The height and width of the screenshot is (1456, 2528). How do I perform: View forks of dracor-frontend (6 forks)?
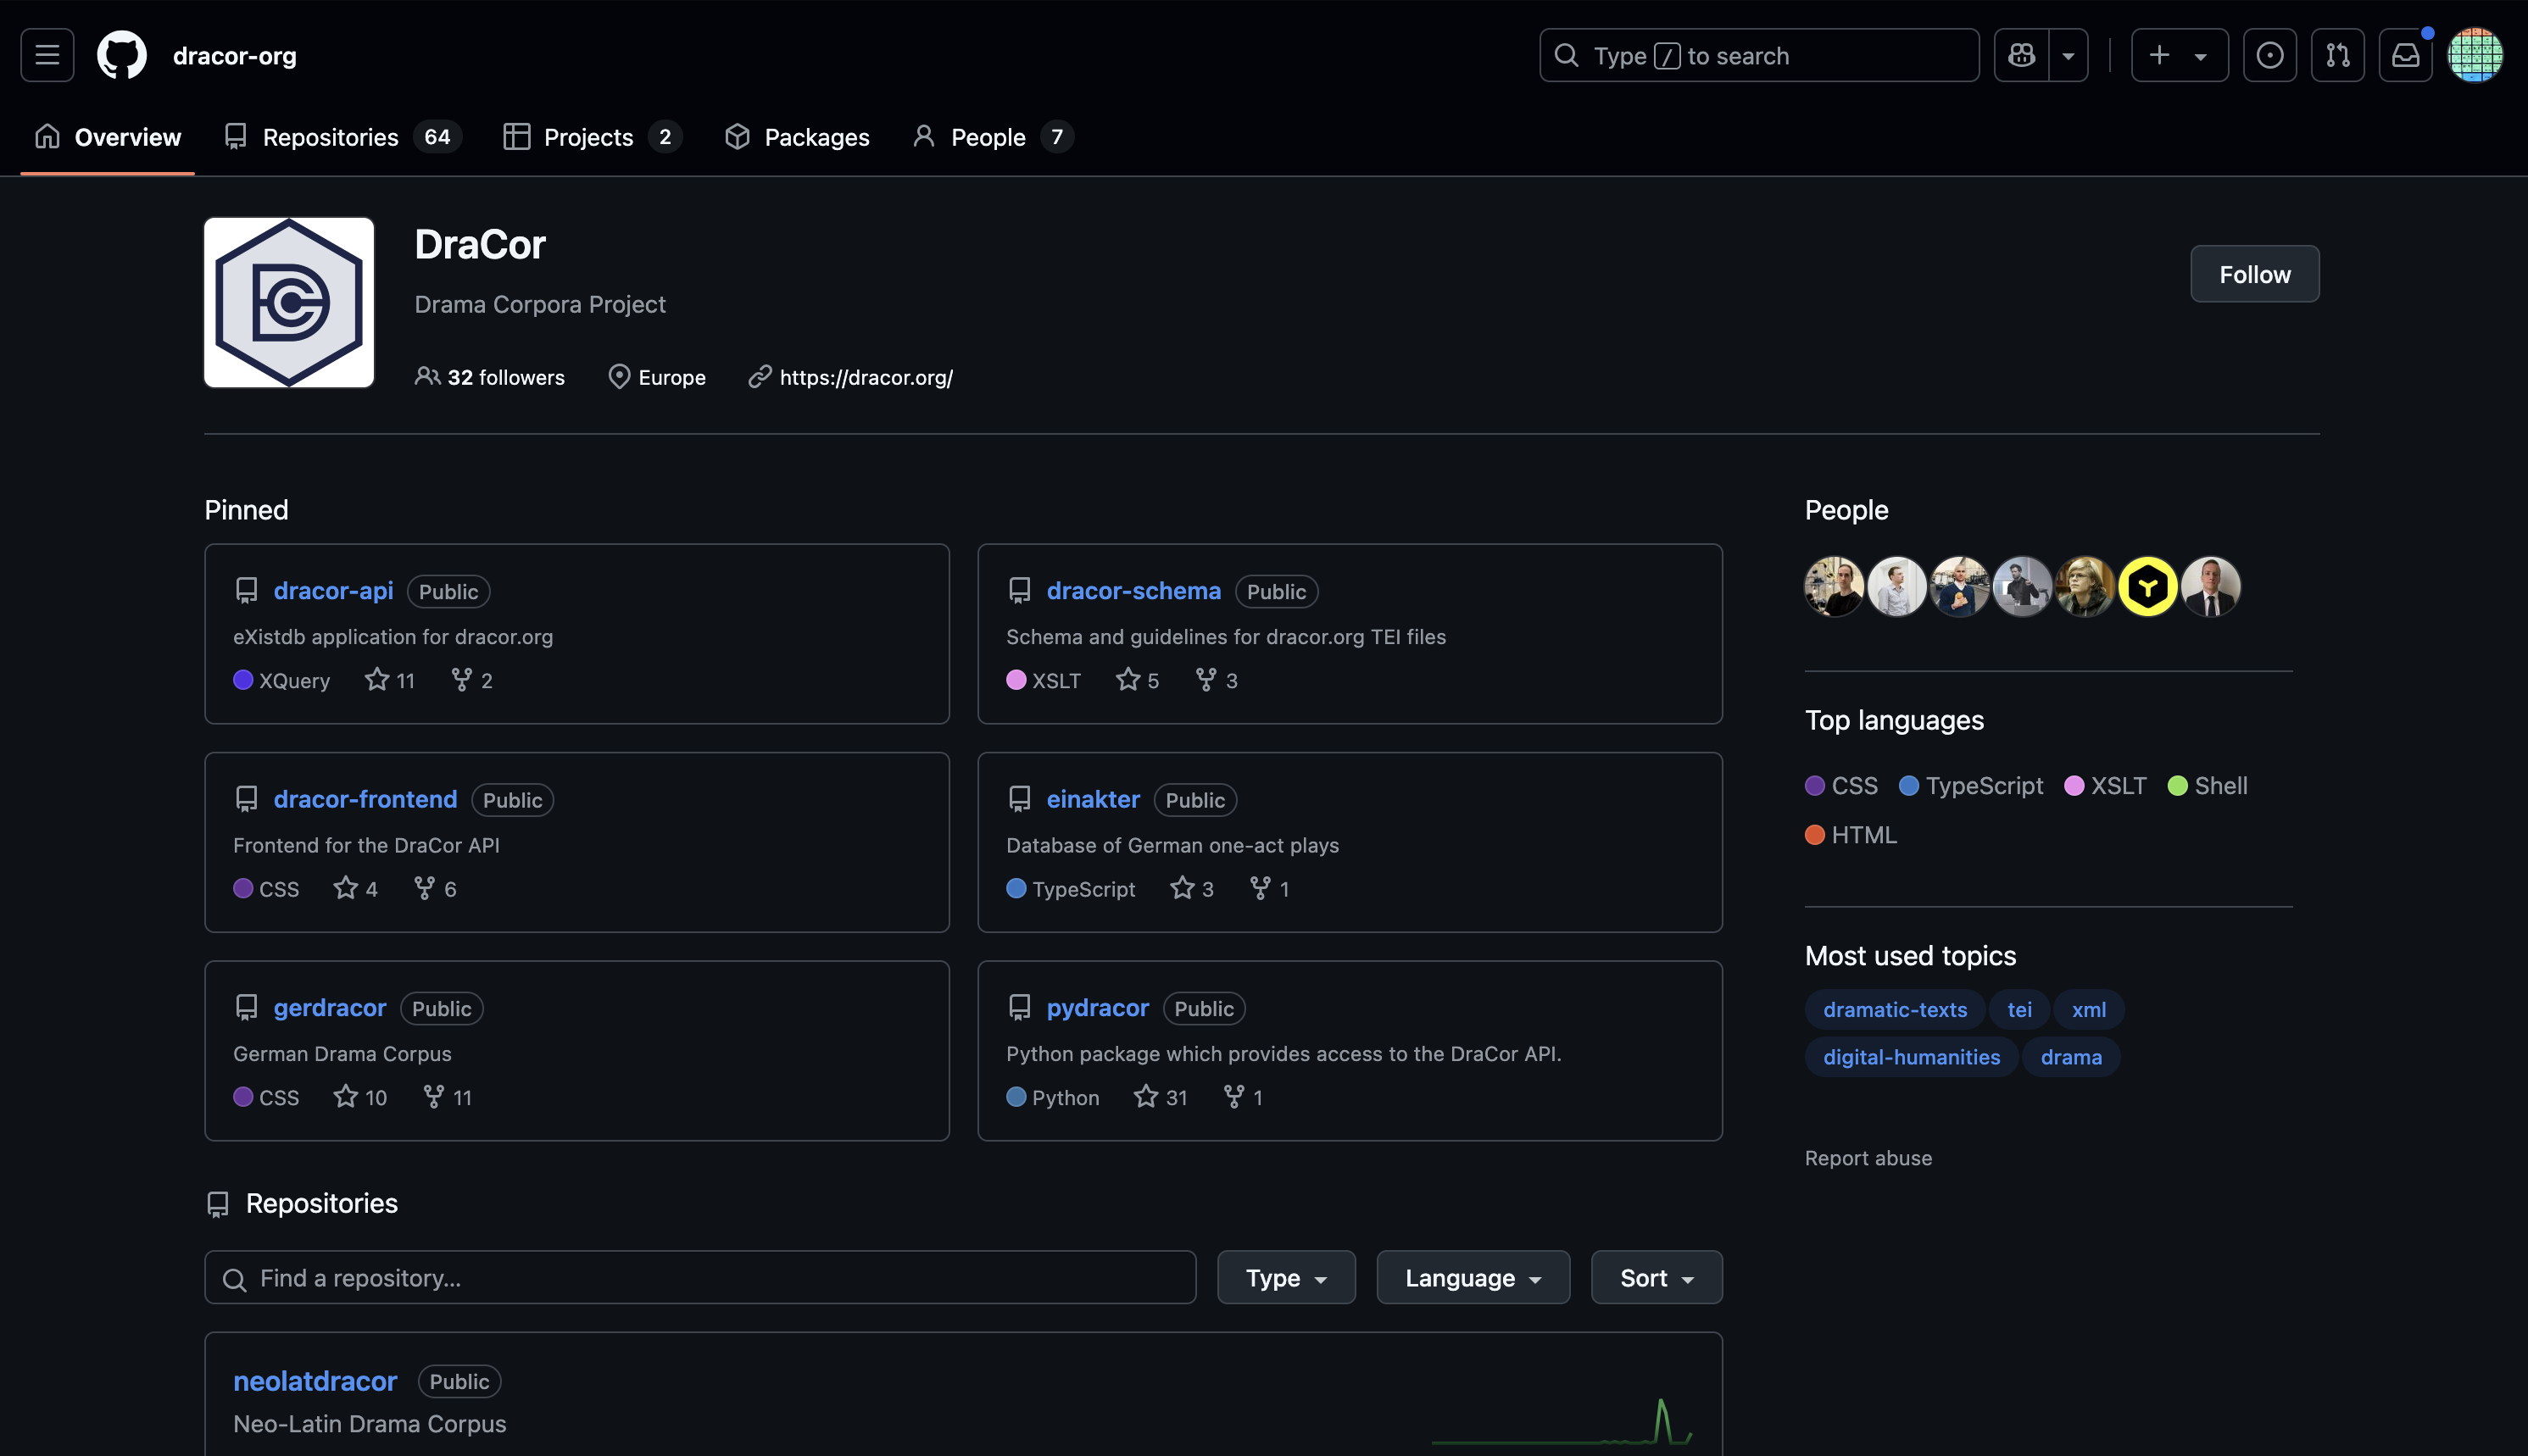click(435, 889)
